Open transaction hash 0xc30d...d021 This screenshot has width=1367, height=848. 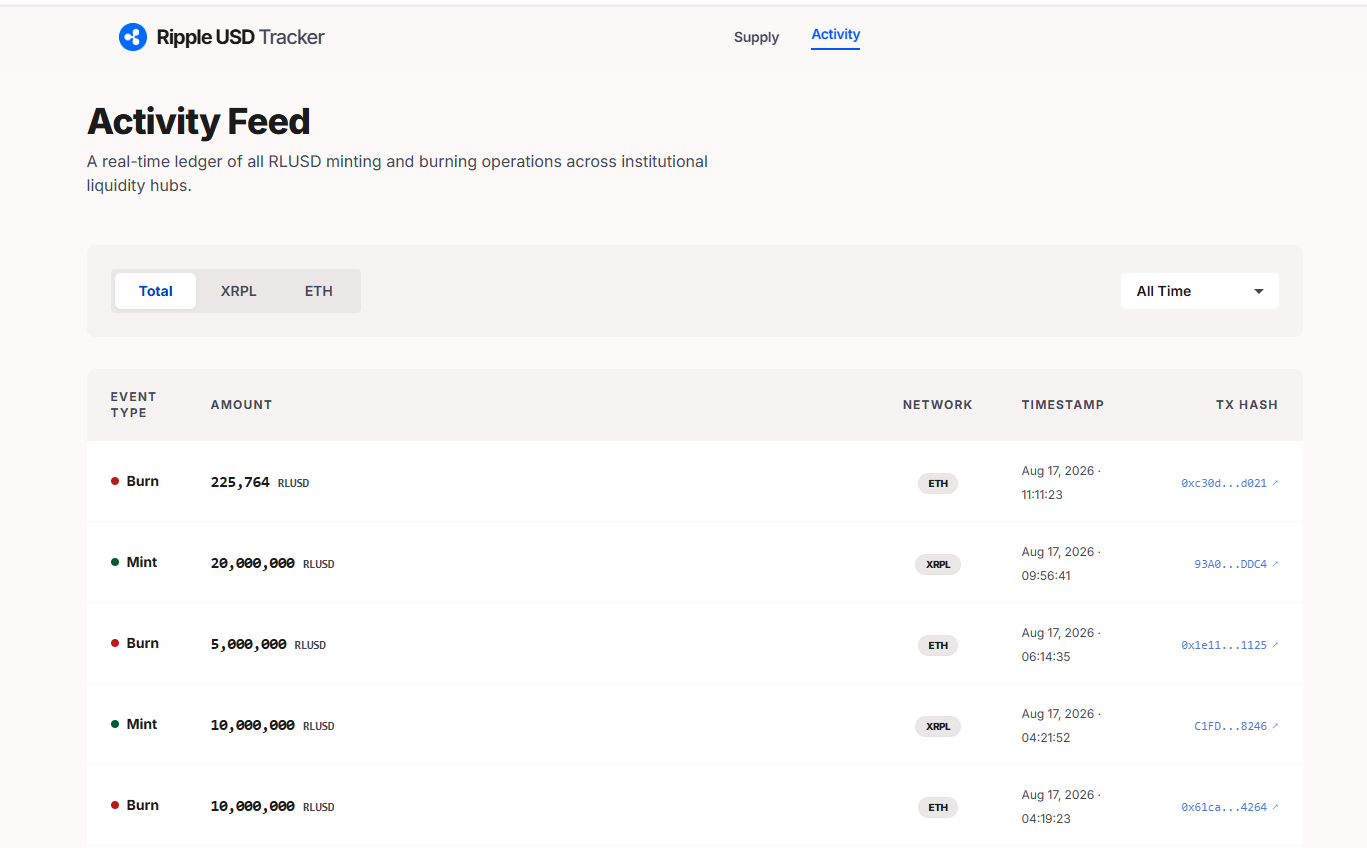[1224, 483]
